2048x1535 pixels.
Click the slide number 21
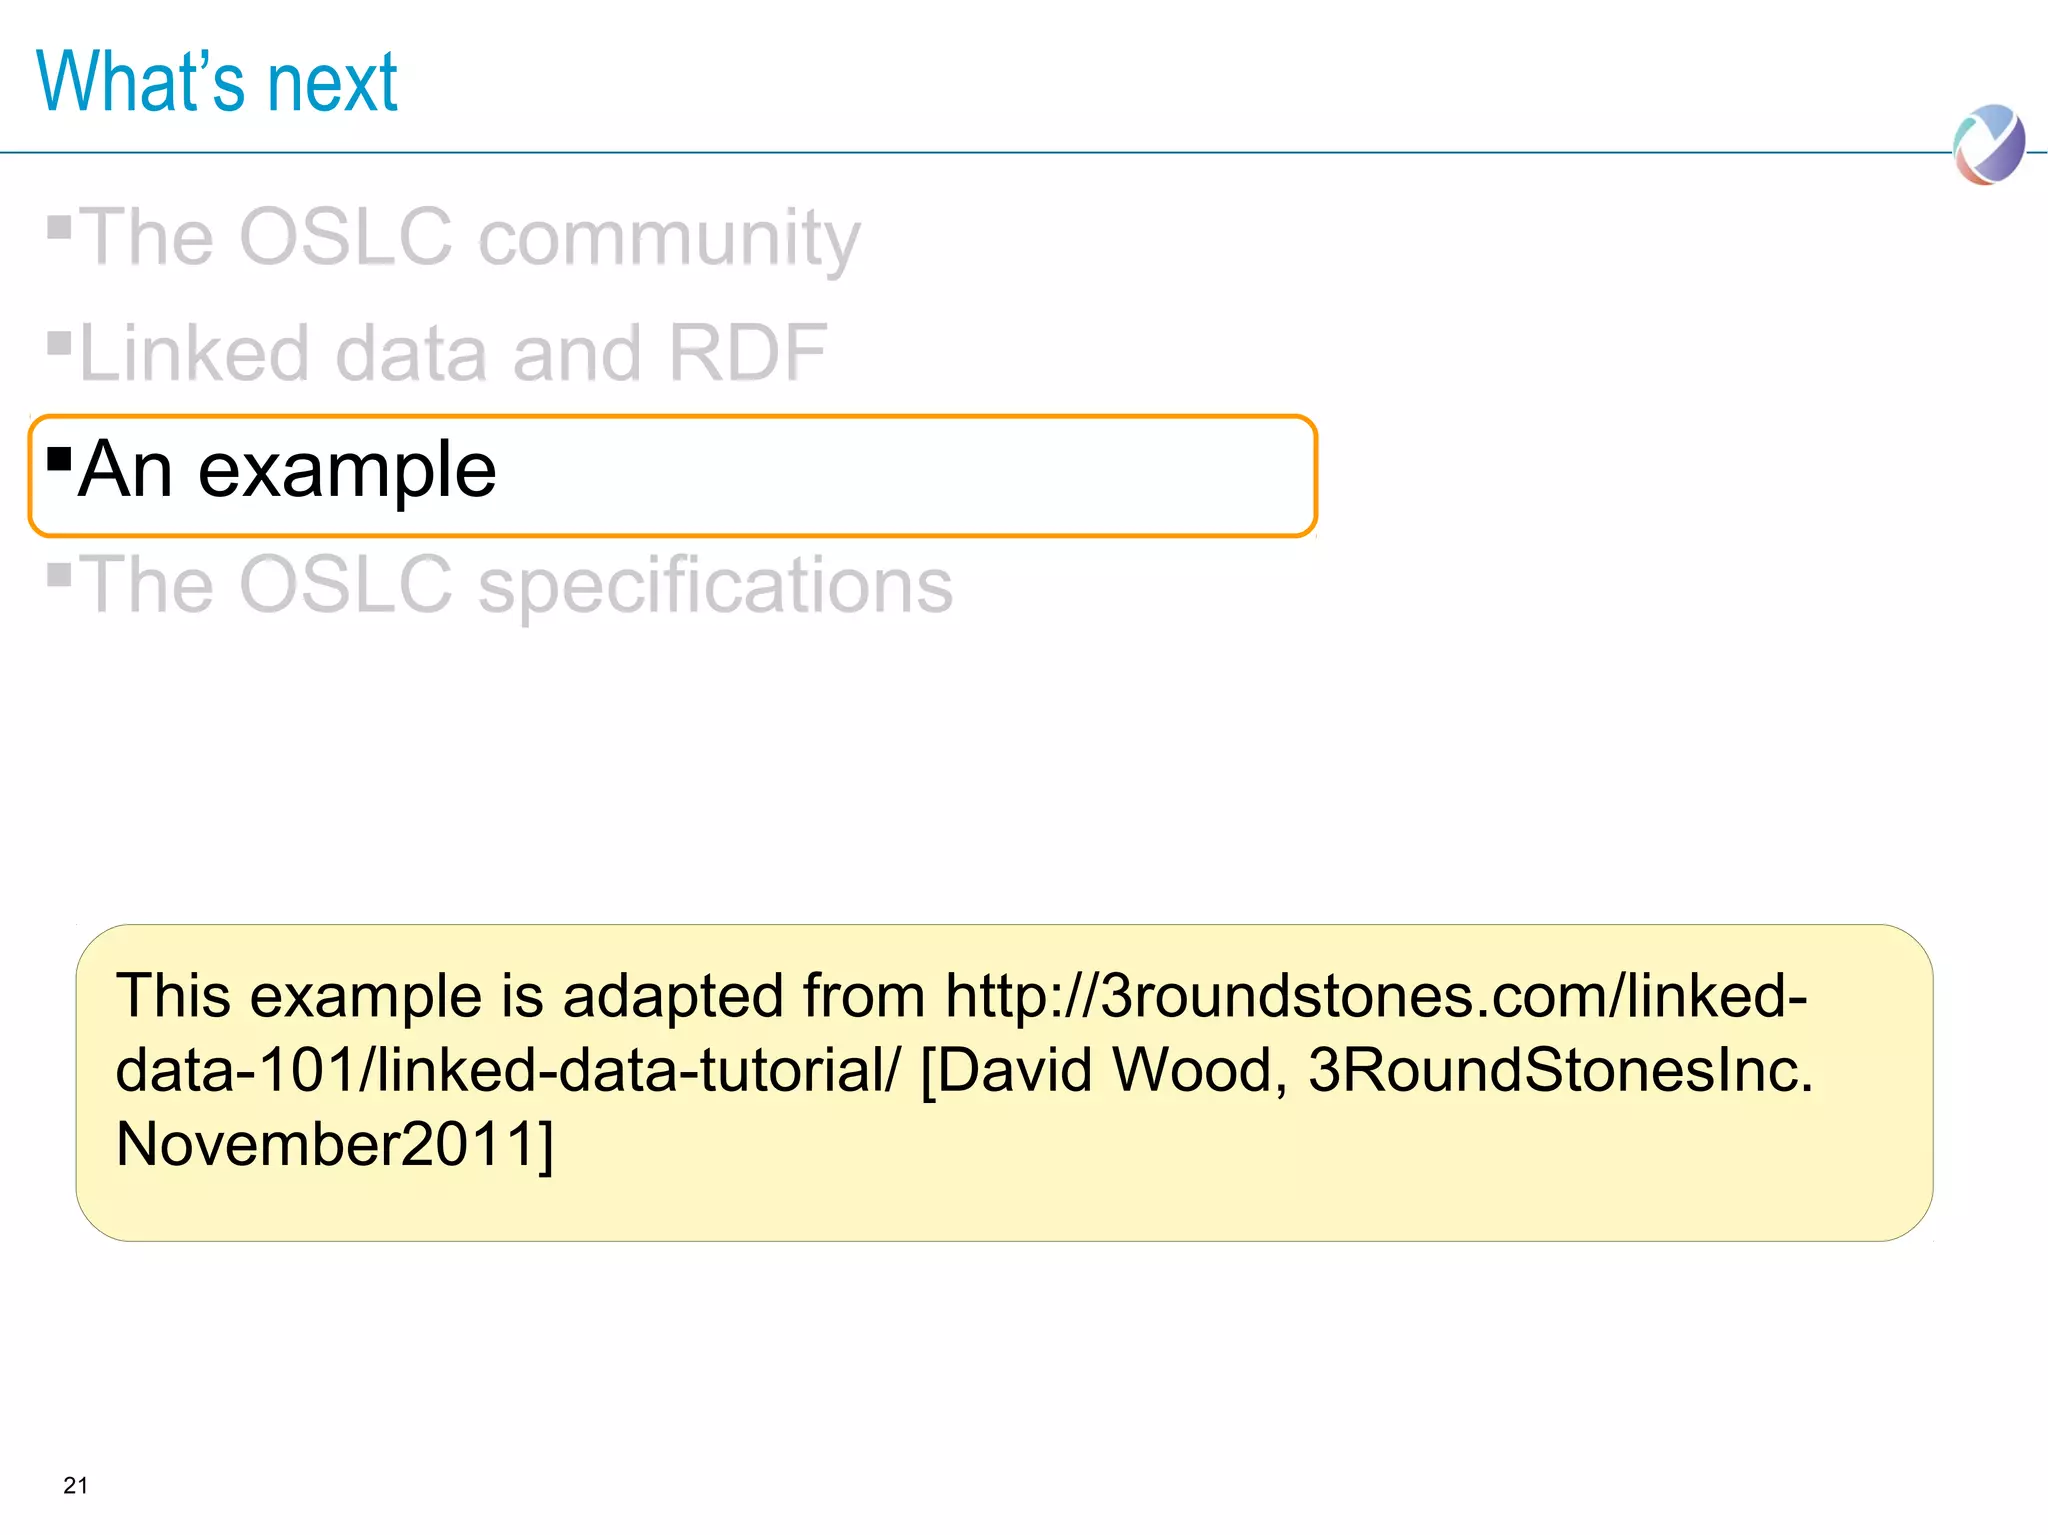click(76, 1485)
